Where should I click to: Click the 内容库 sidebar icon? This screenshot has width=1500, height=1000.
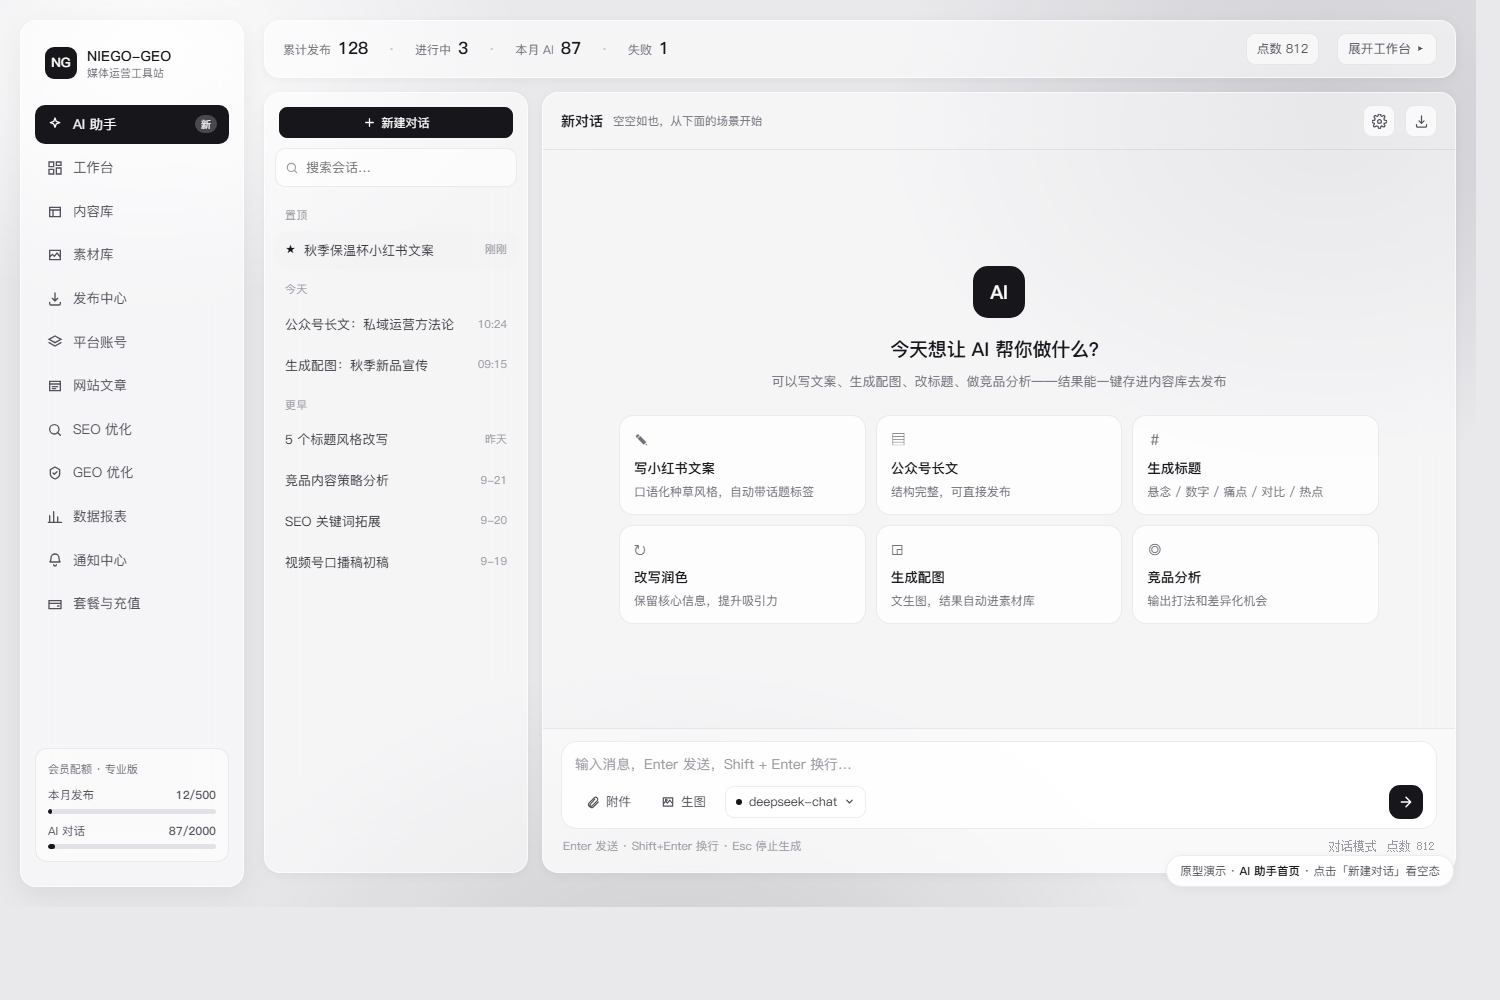55,212
